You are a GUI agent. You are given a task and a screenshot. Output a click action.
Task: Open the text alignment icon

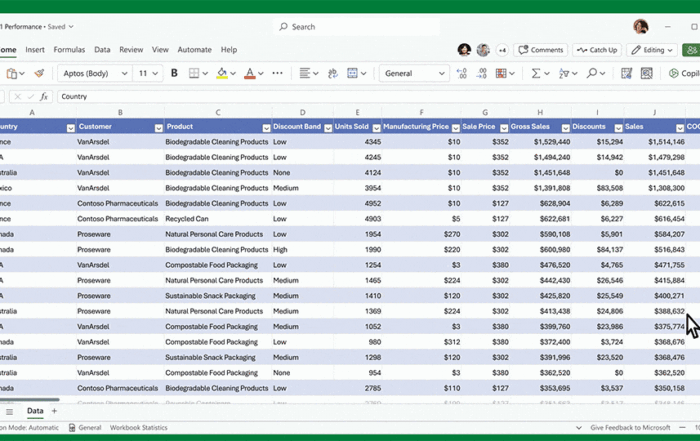pyautogui.click(x=305, y=73)
